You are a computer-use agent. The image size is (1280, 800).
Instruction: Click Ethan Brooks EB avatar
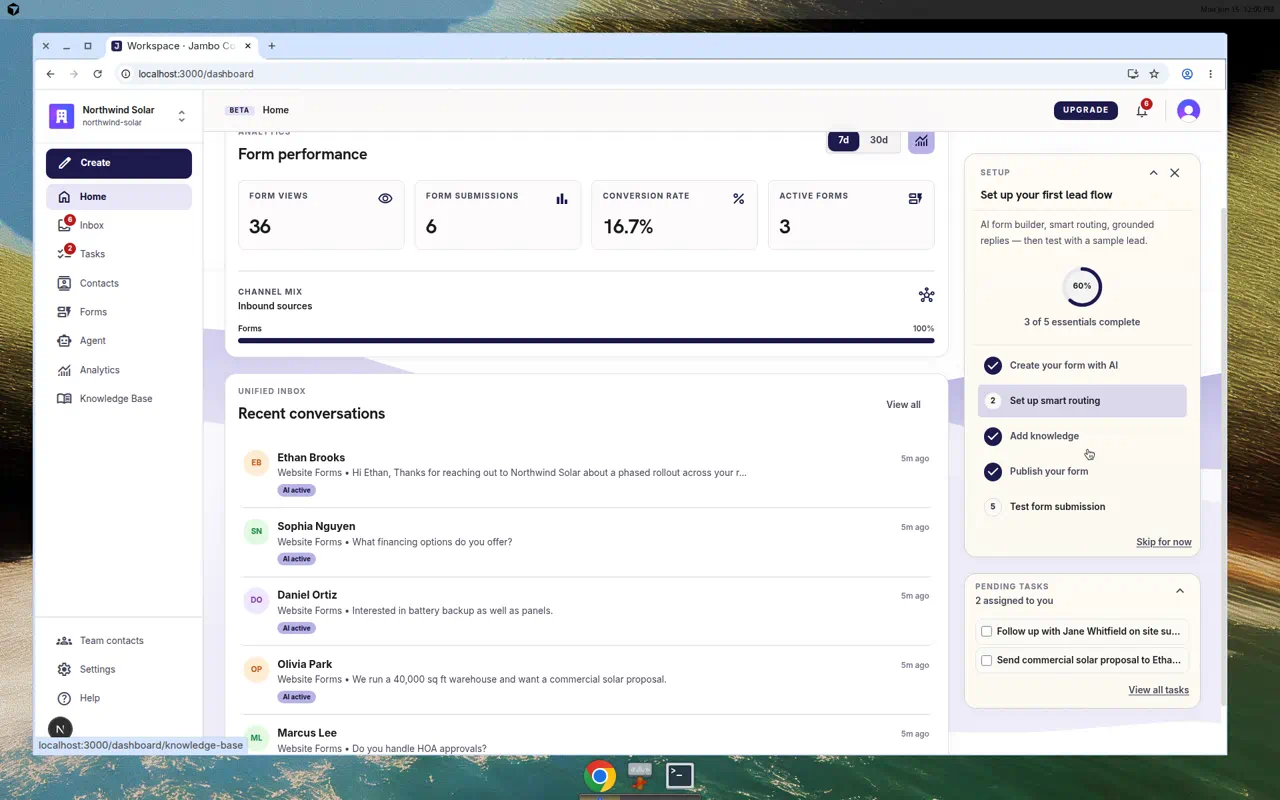(x=256, y=463)
